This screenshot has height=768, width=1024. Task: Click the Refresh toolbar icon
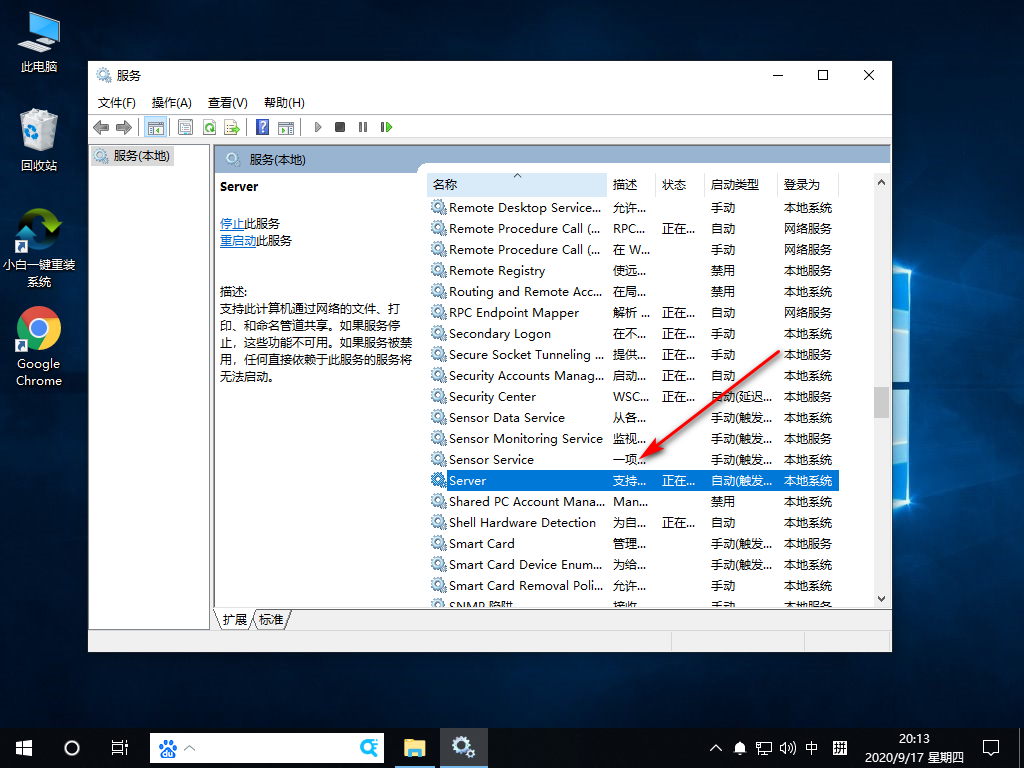209,127
